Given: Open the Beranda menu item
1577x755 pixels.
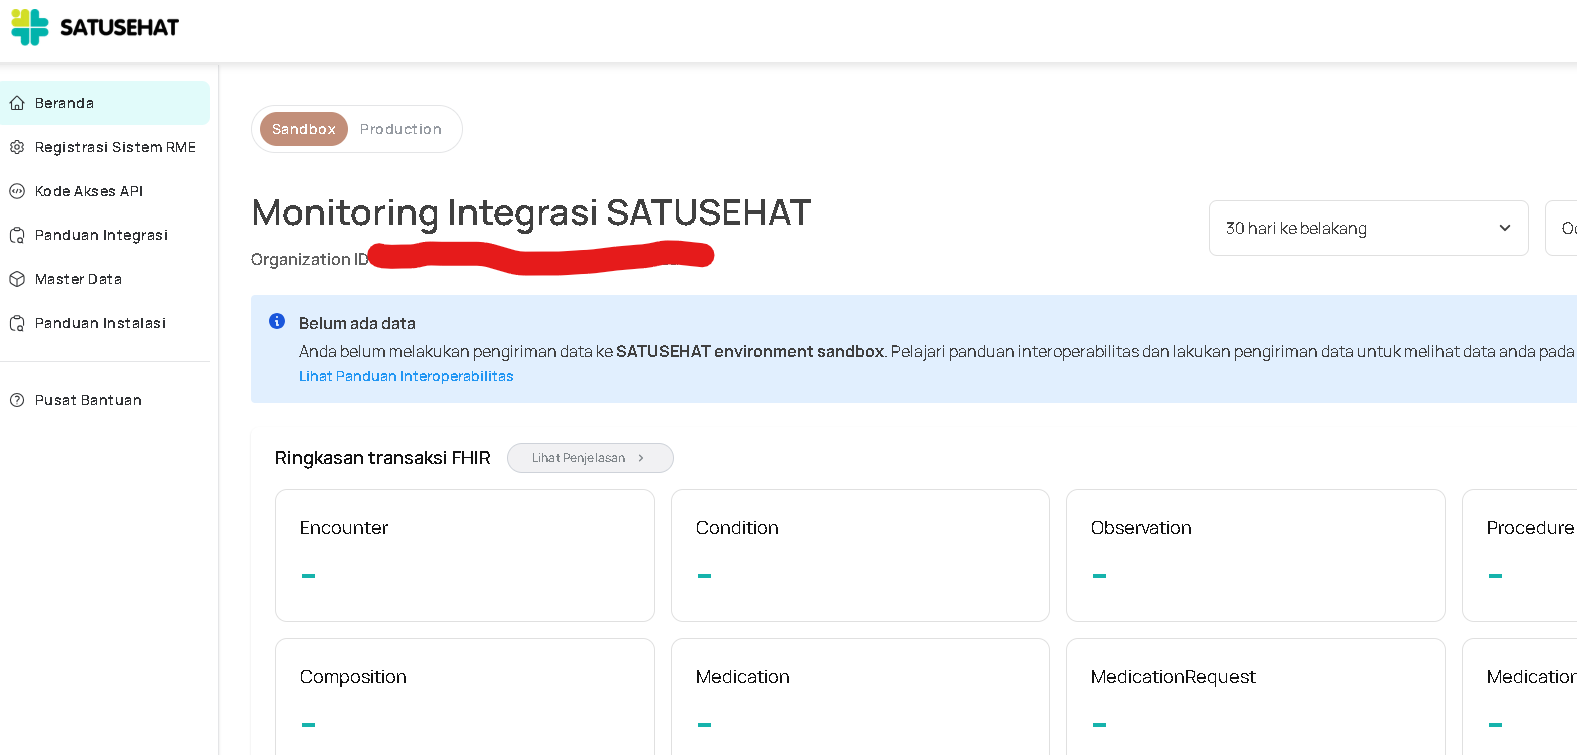Looking at the screenshot, I should (105, 103).
